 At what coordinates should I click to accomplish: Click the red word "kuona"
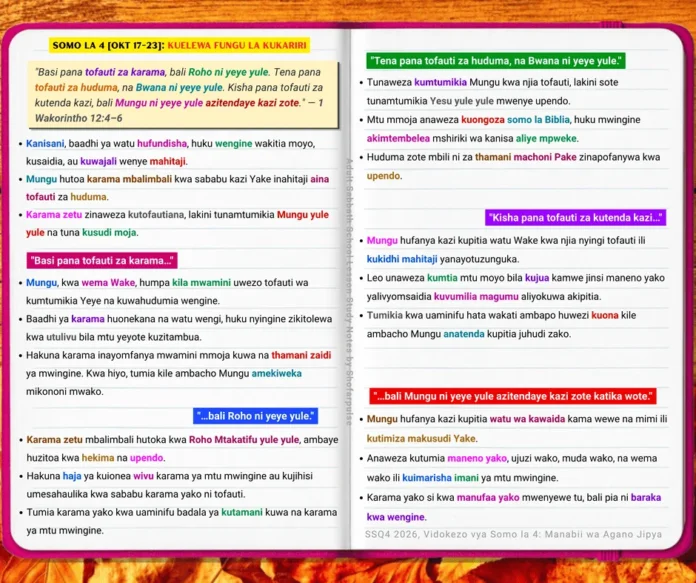click(x=605, y=315)
